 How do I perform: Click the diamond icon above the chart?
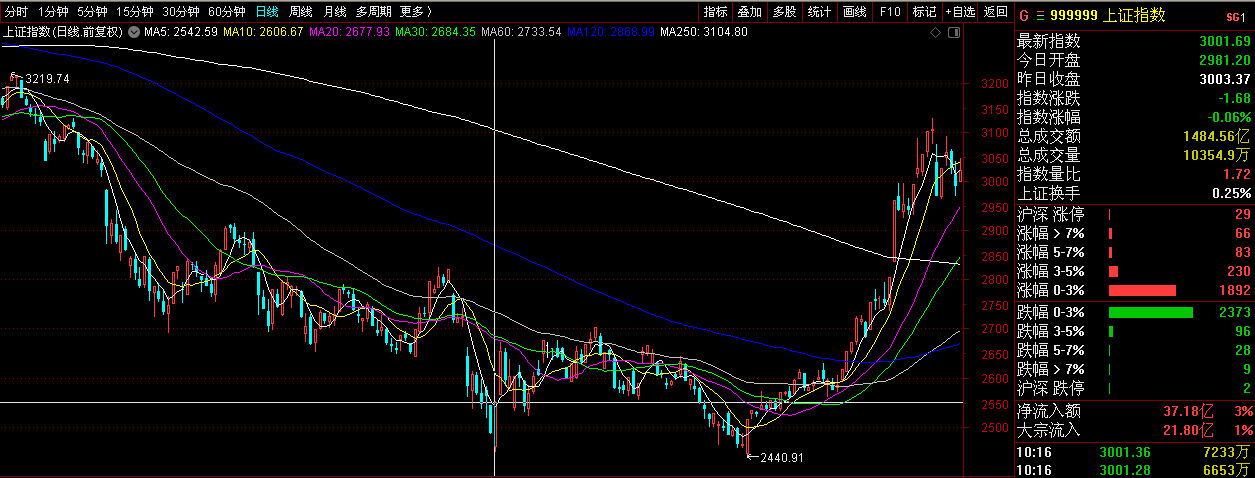pyautogui.click(x=937, y=32)
